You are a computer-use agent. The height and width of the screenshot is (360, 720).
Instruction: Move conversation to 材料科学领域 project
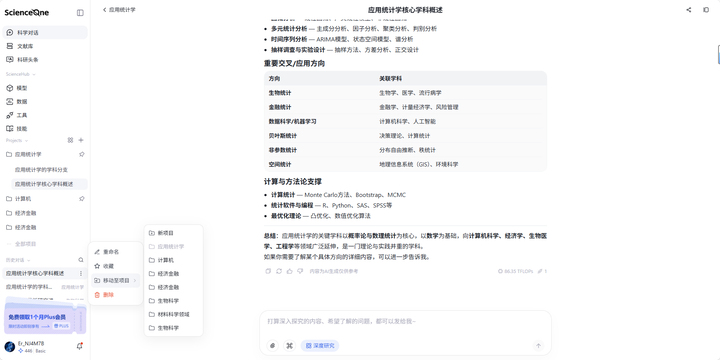coord(174,315)
